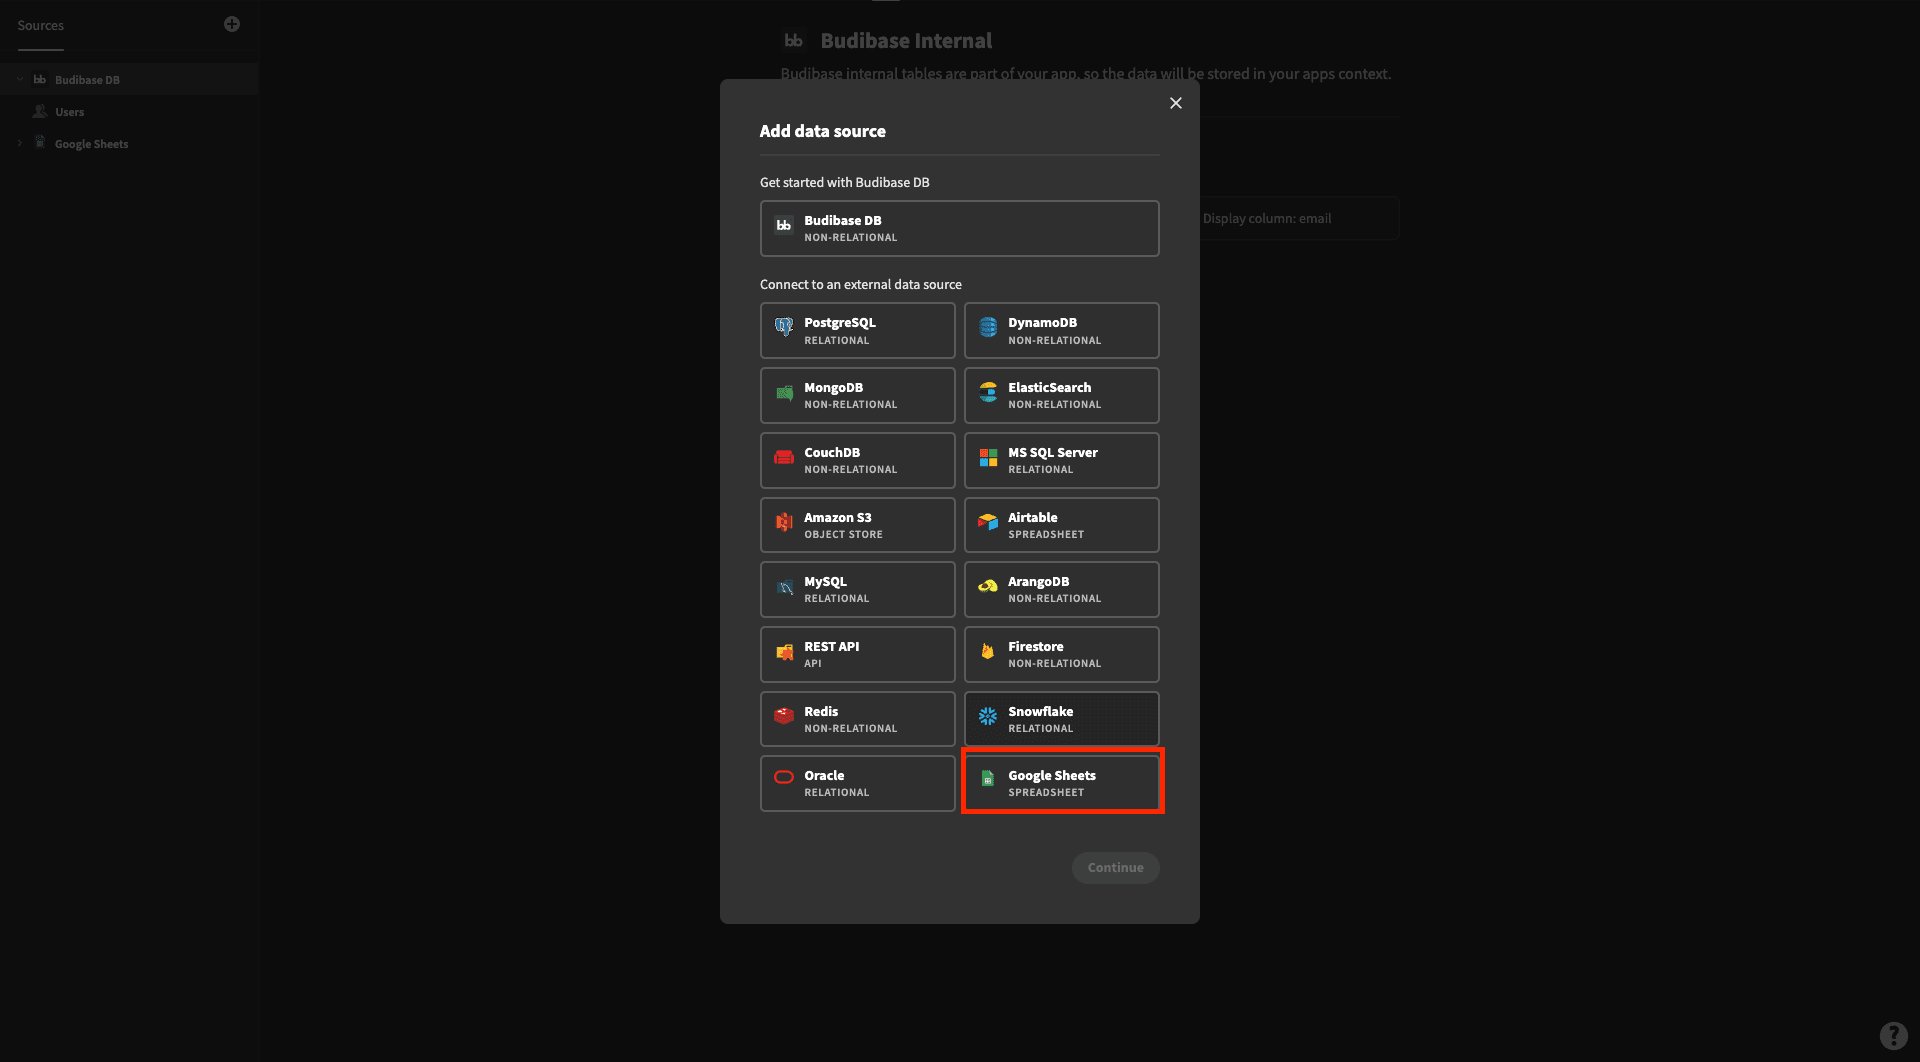1920x1062 pixels.
Task: Open the Sources tab
Action: coord(40,25)
